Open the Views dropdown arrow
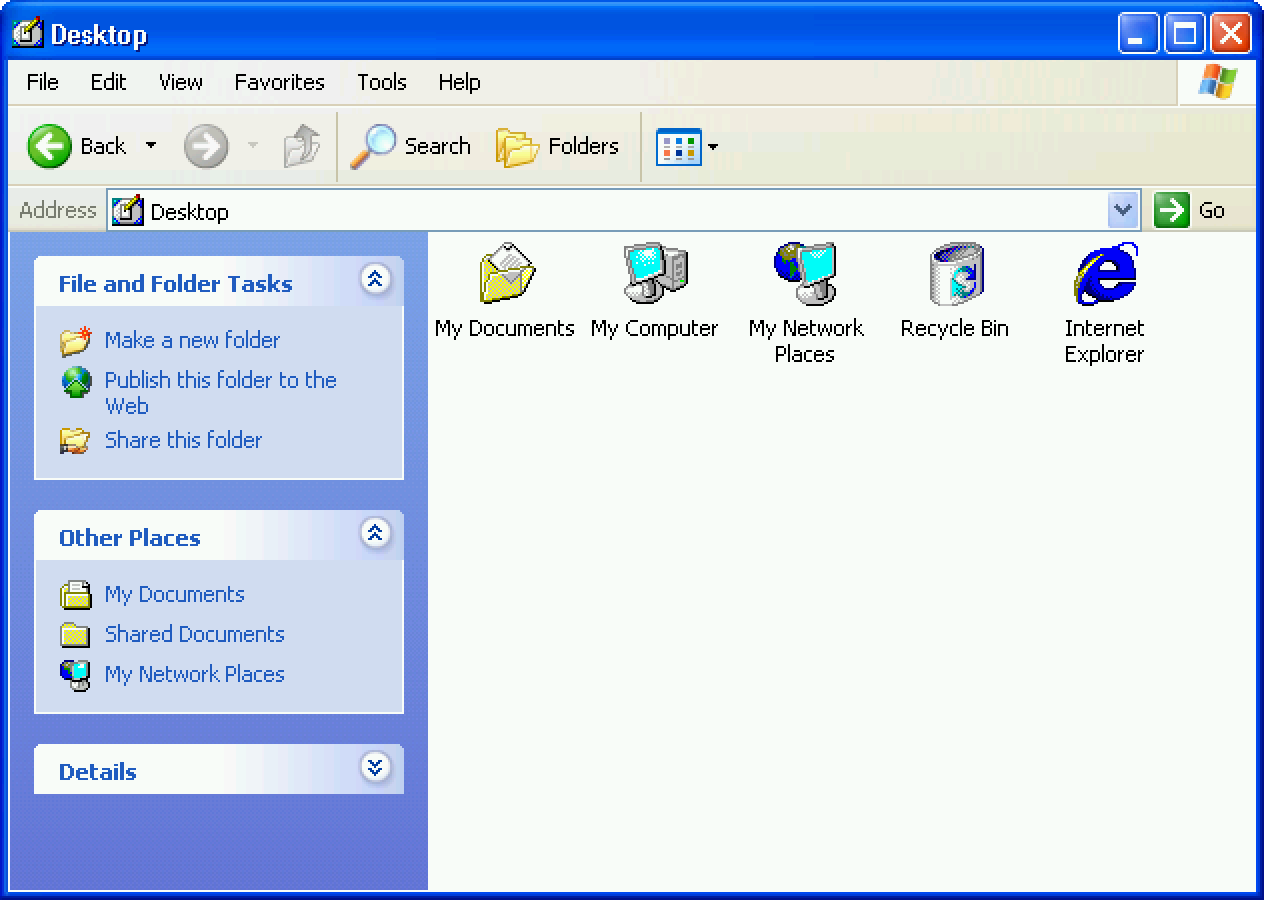The image size is (1264, 900). pos(713,147)
